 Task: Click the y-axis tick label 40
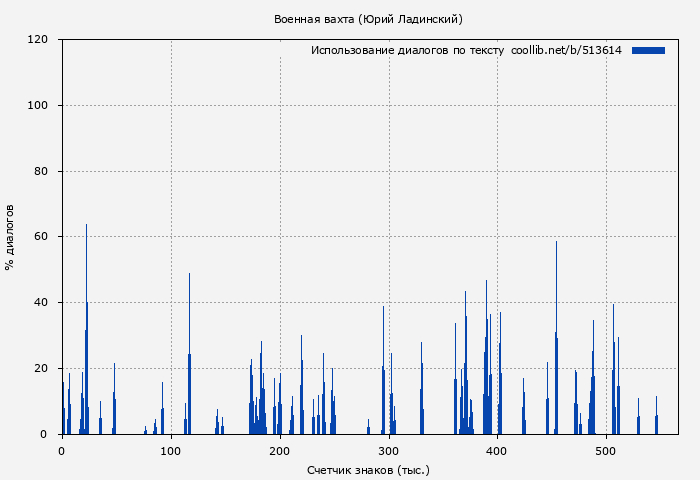coord(42,303)
